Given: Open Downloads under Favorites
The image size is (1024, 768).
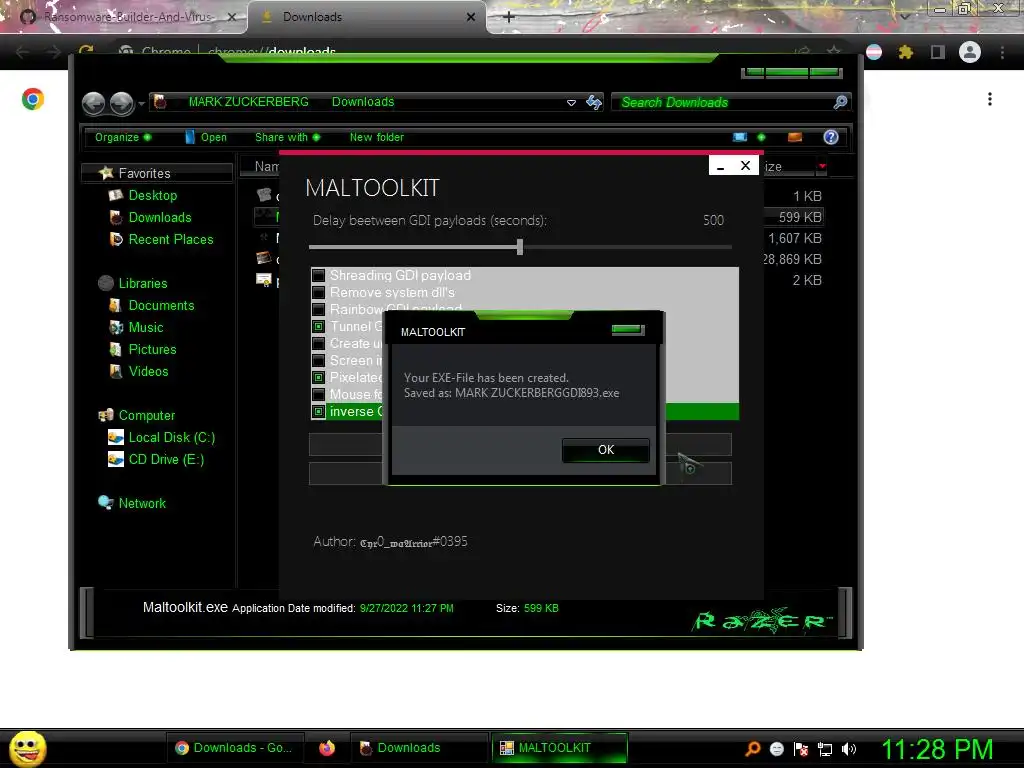Looking at the screenshot, I should tap(160, 217).
